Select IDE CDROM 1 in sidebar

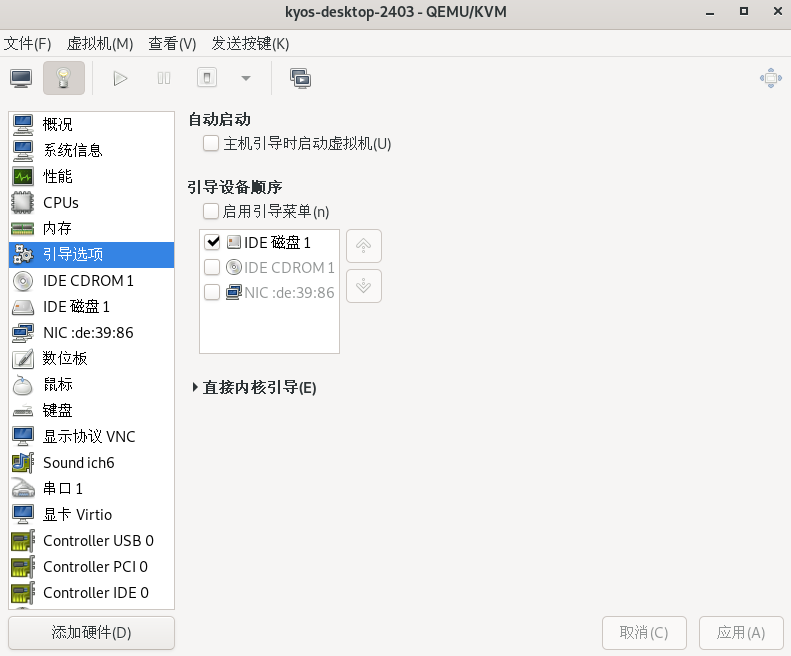(92, 281)
